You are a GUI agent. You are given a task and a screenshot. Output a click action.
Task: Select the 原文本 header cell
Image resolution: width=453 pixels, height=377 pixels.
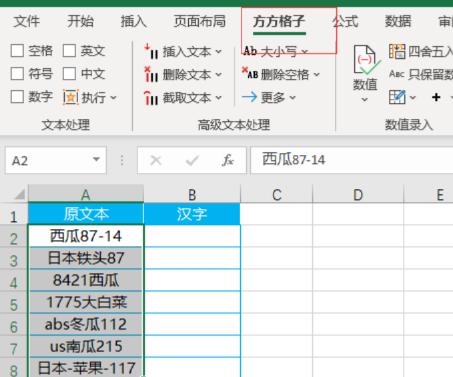pos(86,214)
